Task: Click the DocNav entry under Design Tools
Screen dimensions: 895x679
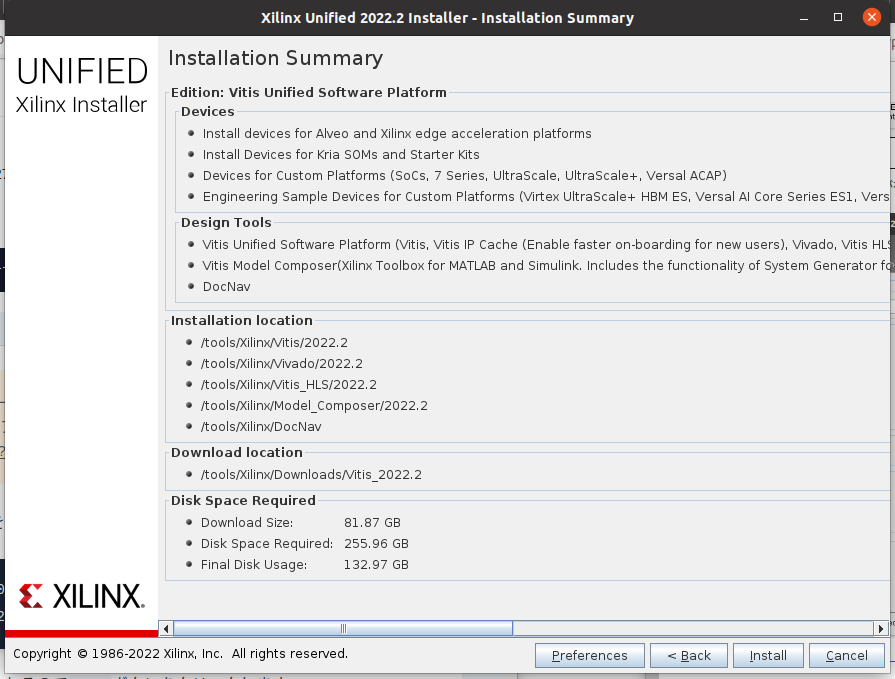Action: tap(226, 287)
